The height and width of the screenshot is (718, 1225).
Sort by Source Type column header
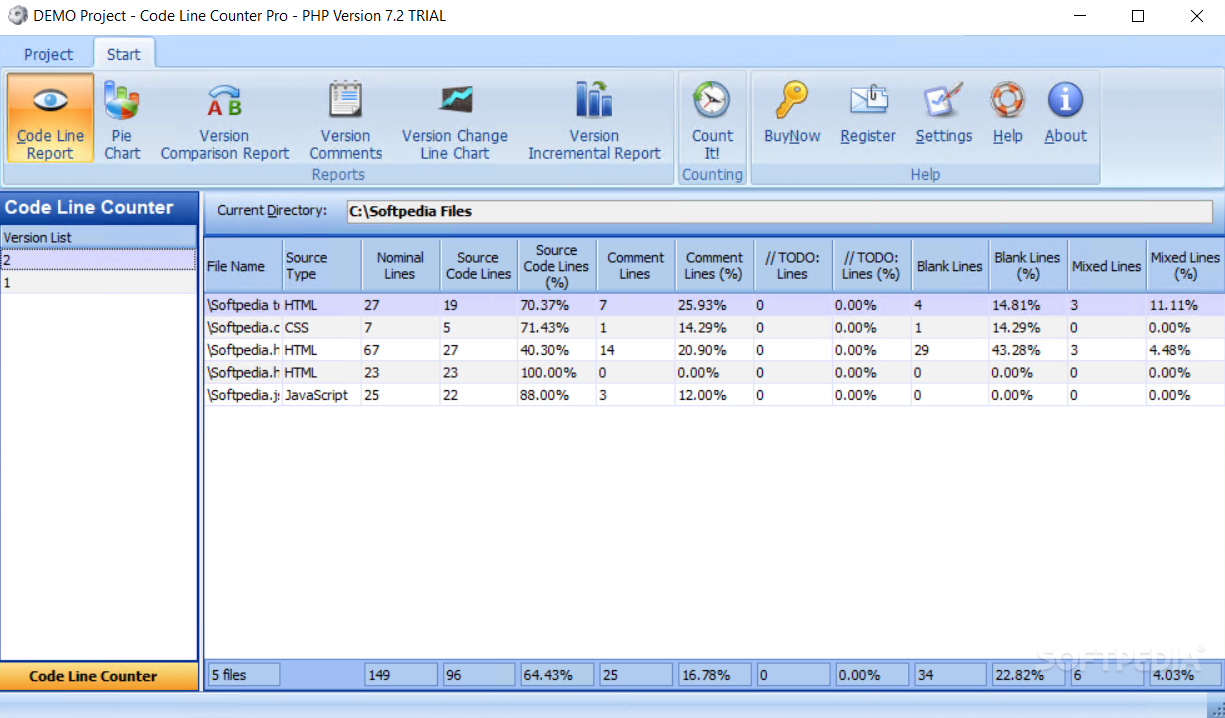[x=321, y=266]
